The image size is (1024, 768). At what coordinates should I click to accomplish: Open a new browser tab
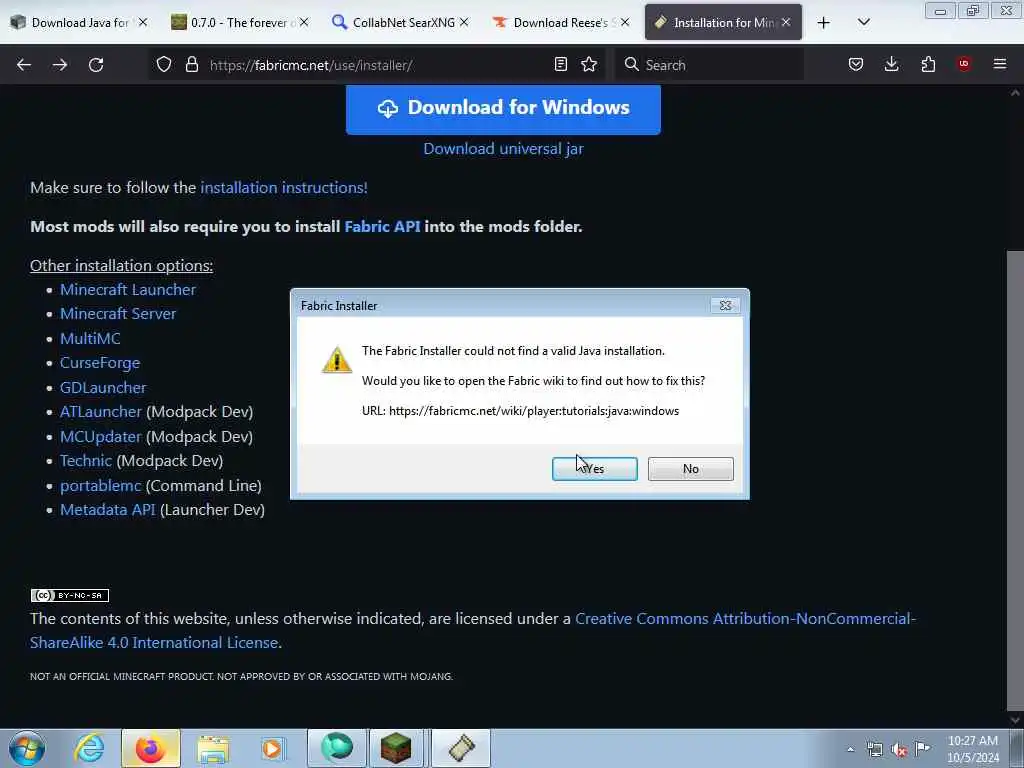click(x=824, y=23)
